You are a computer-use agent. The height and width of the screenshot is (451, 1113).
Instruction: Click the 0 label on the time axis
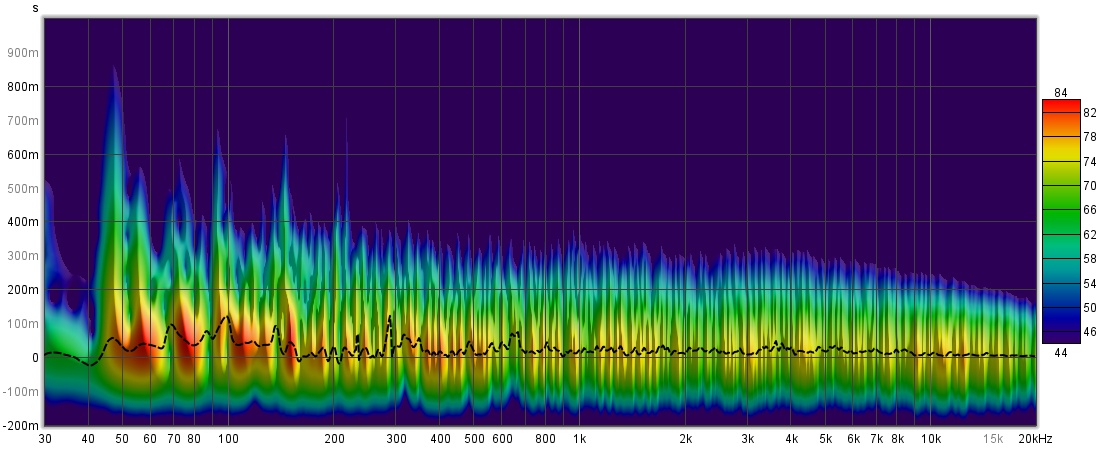click(34, 357)
